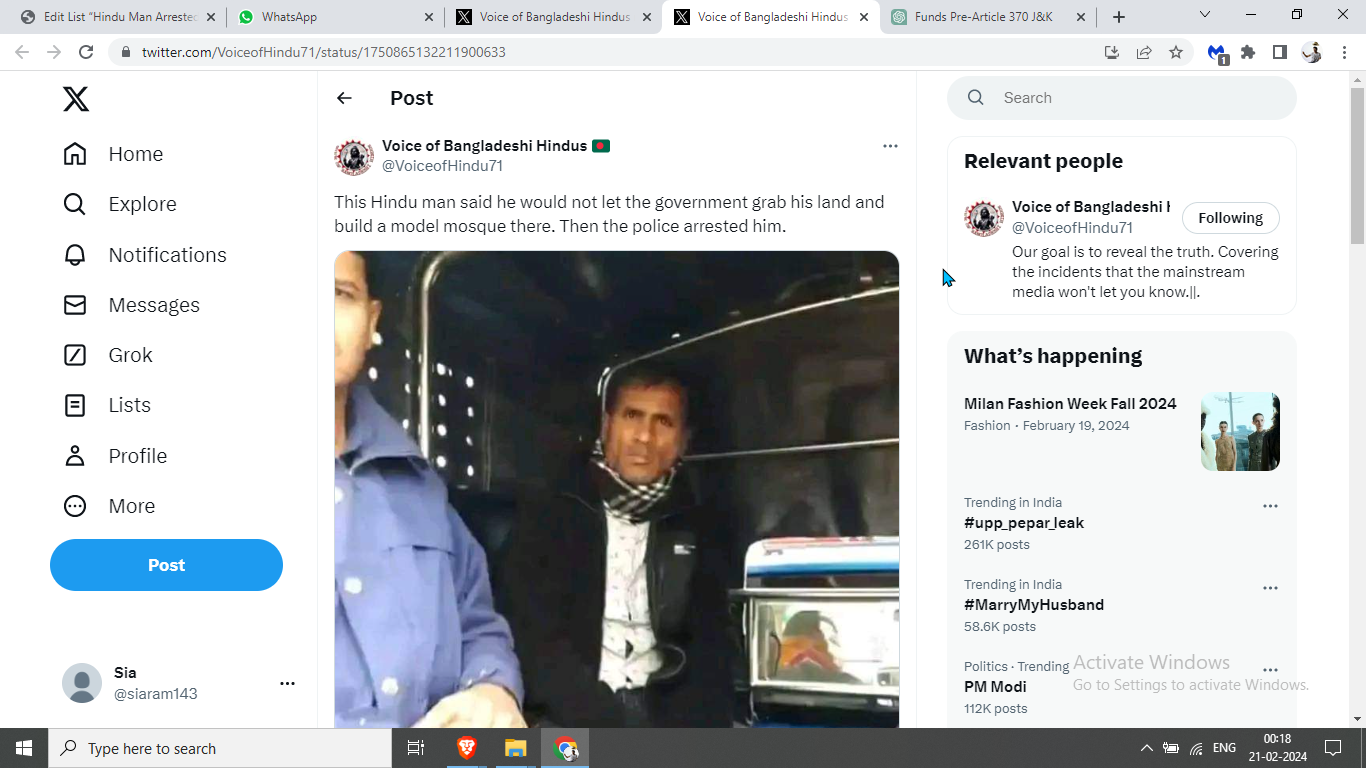Bookmark this page with the star icon
The width and height of the screenshot is (1366, 768).
coord(1176,52)
